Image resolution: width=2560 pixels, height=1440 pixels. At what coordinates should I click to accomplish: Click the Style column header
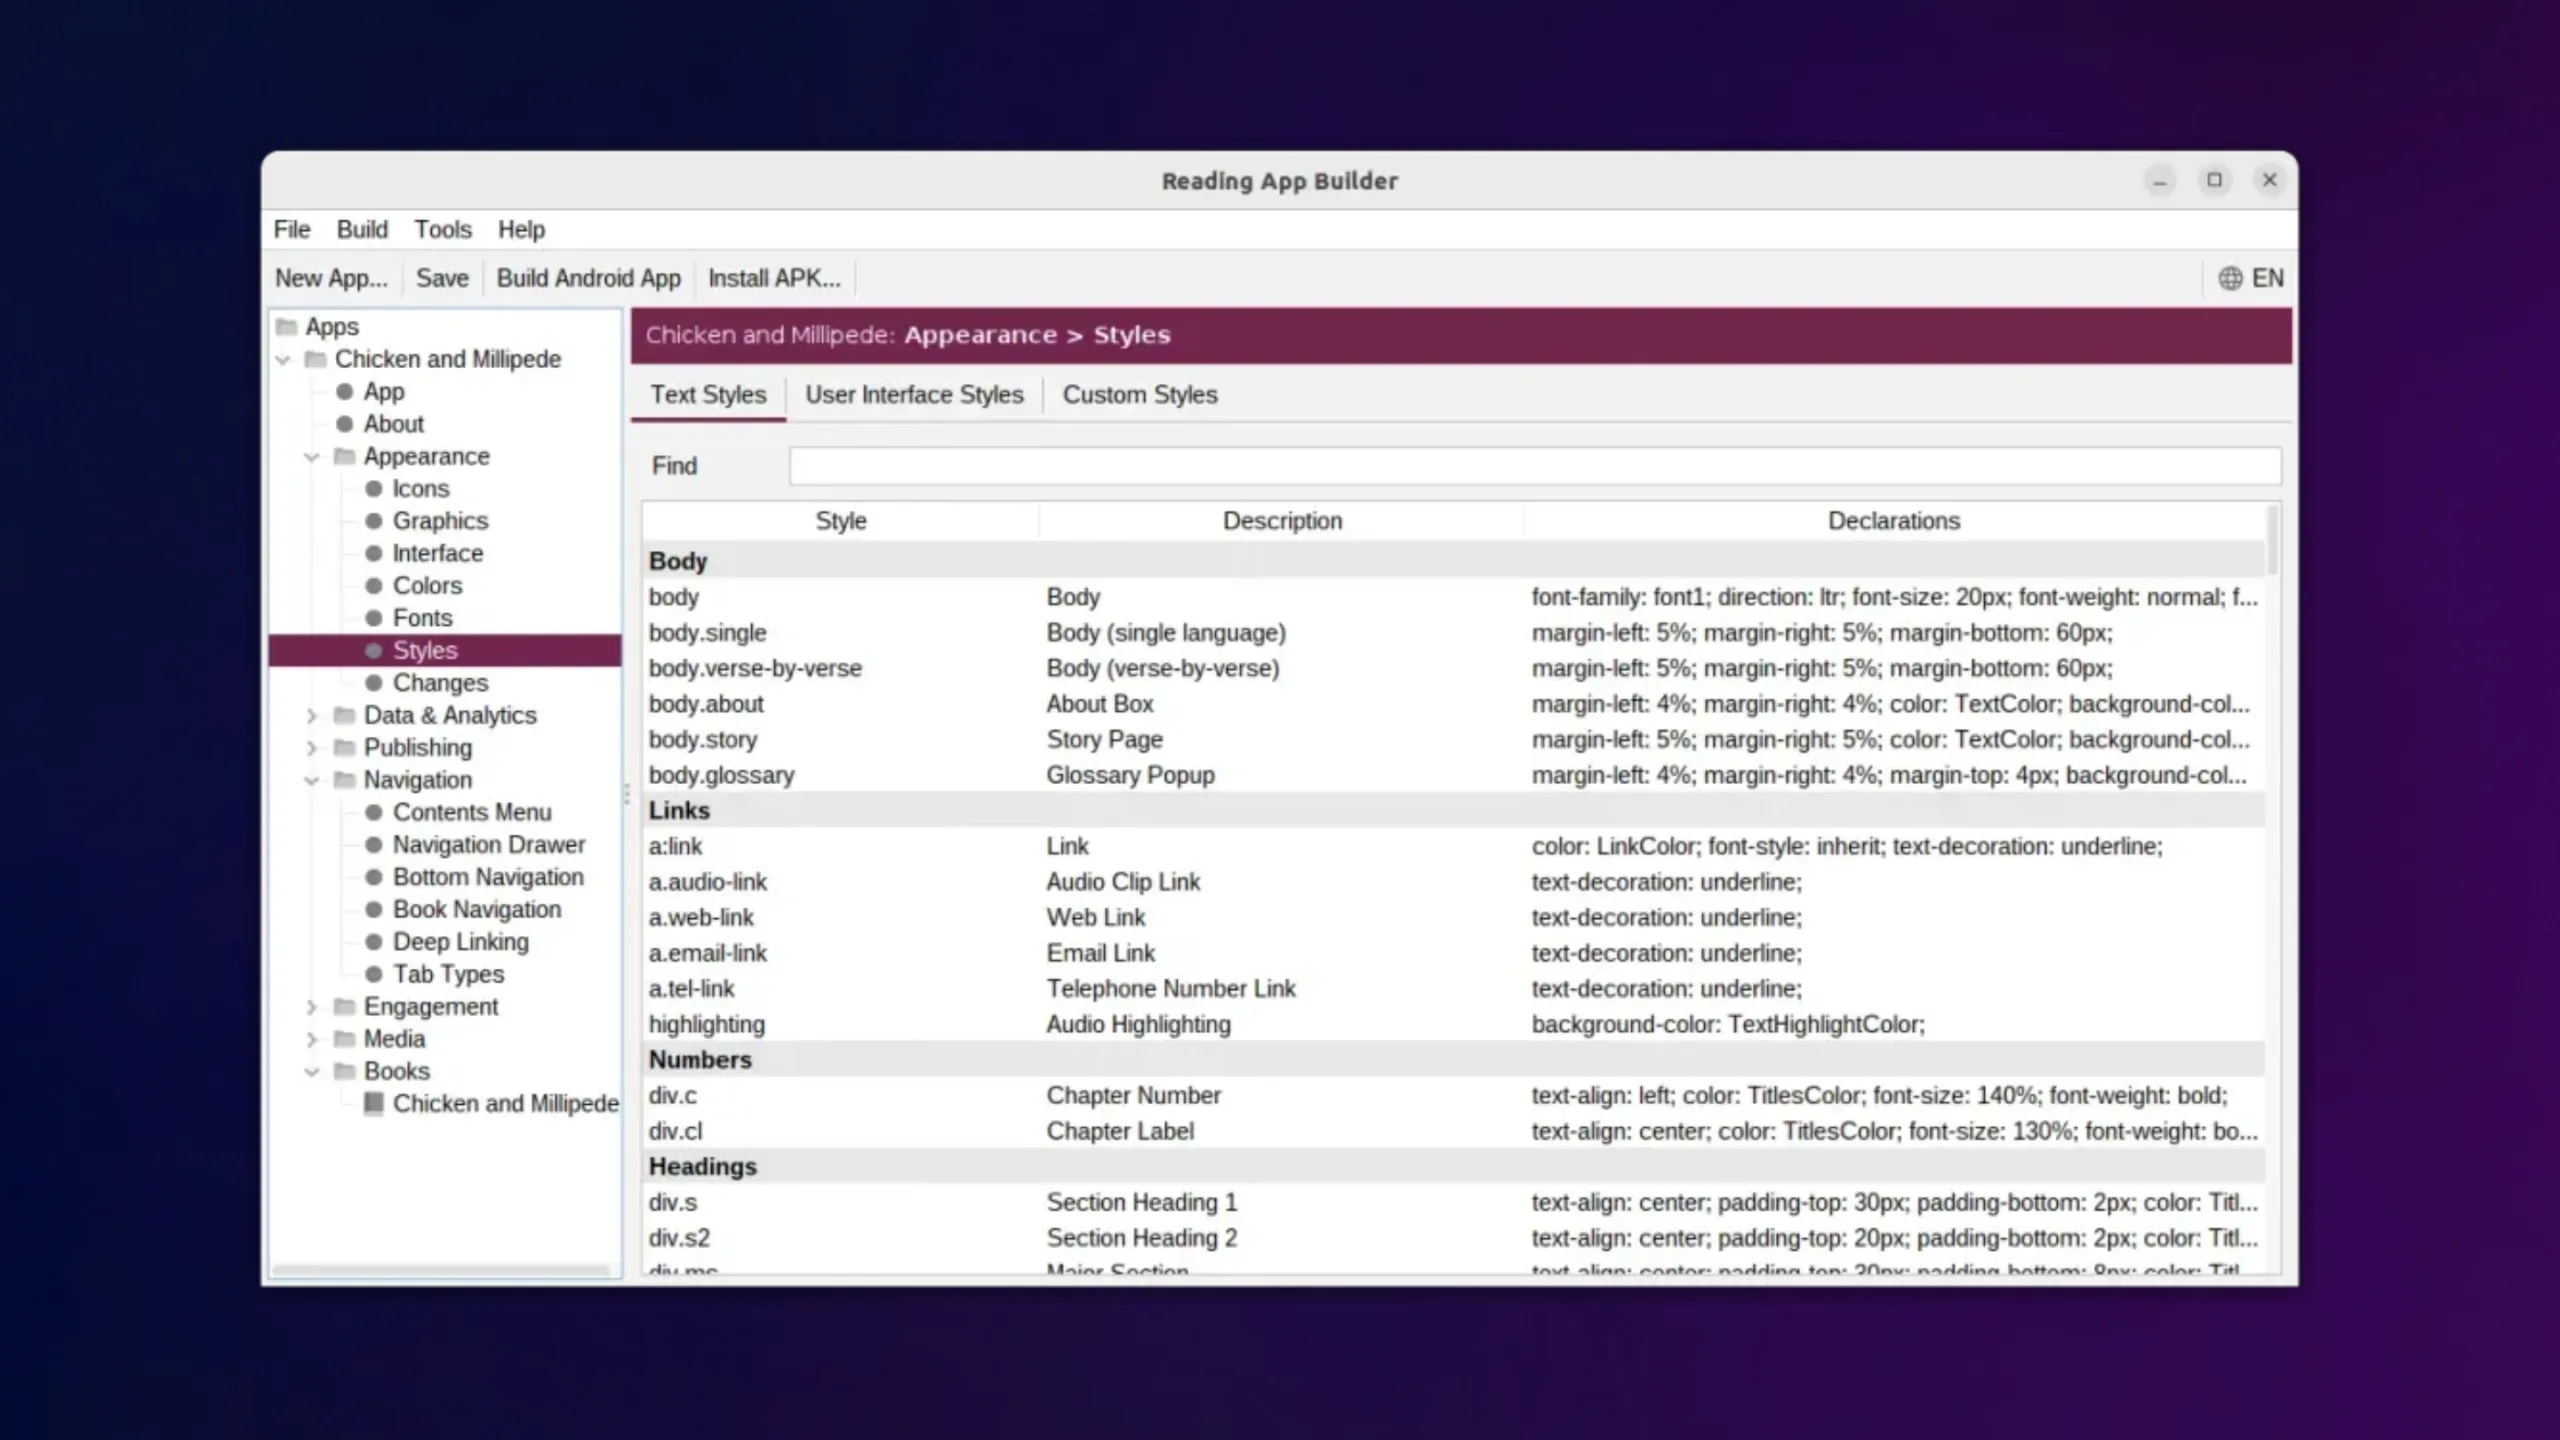point(841,521)
